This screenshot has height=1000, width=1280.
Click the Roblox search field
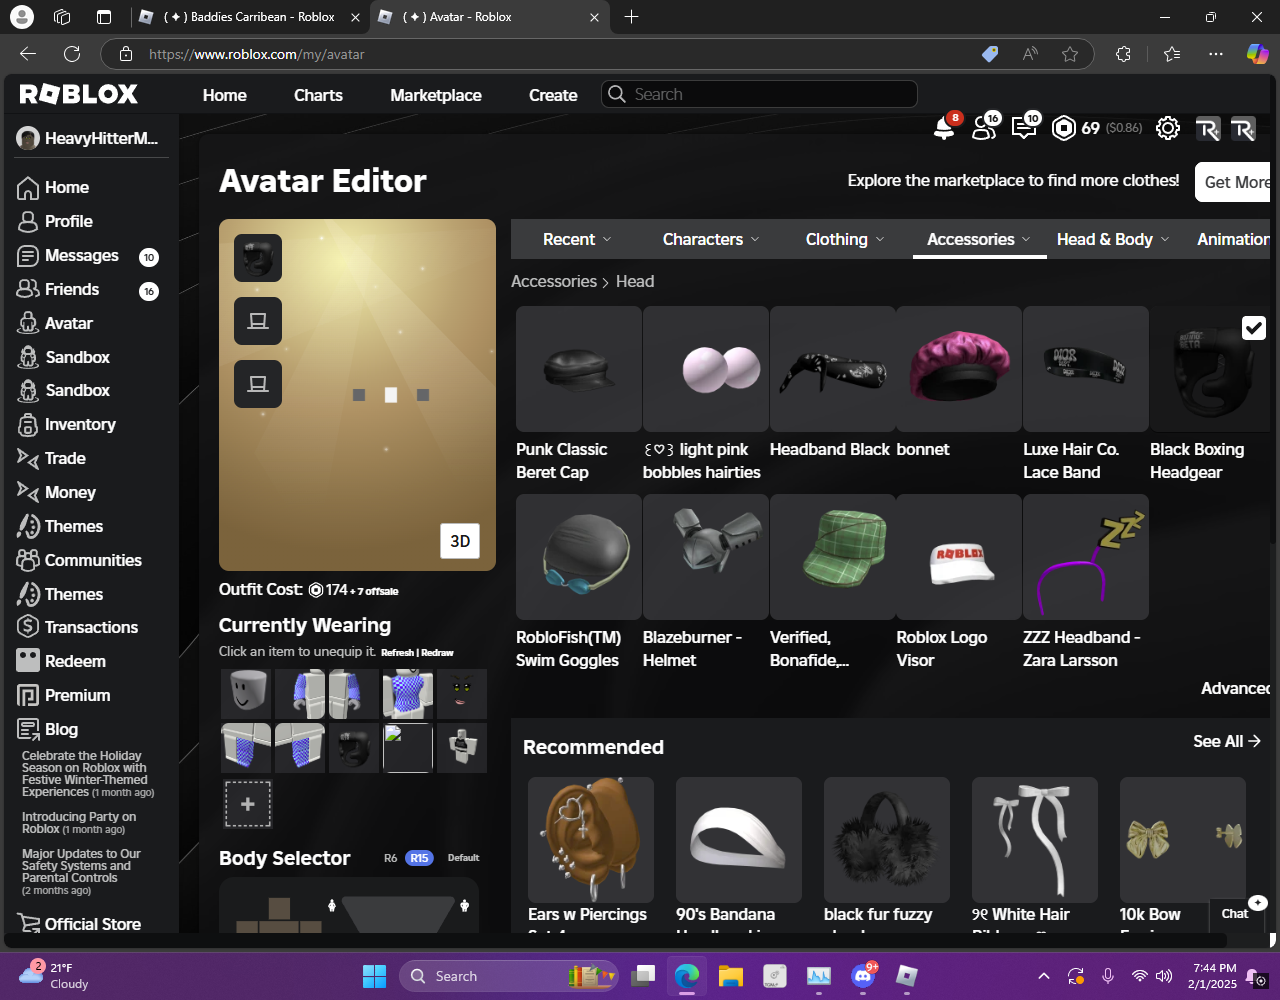759,94
